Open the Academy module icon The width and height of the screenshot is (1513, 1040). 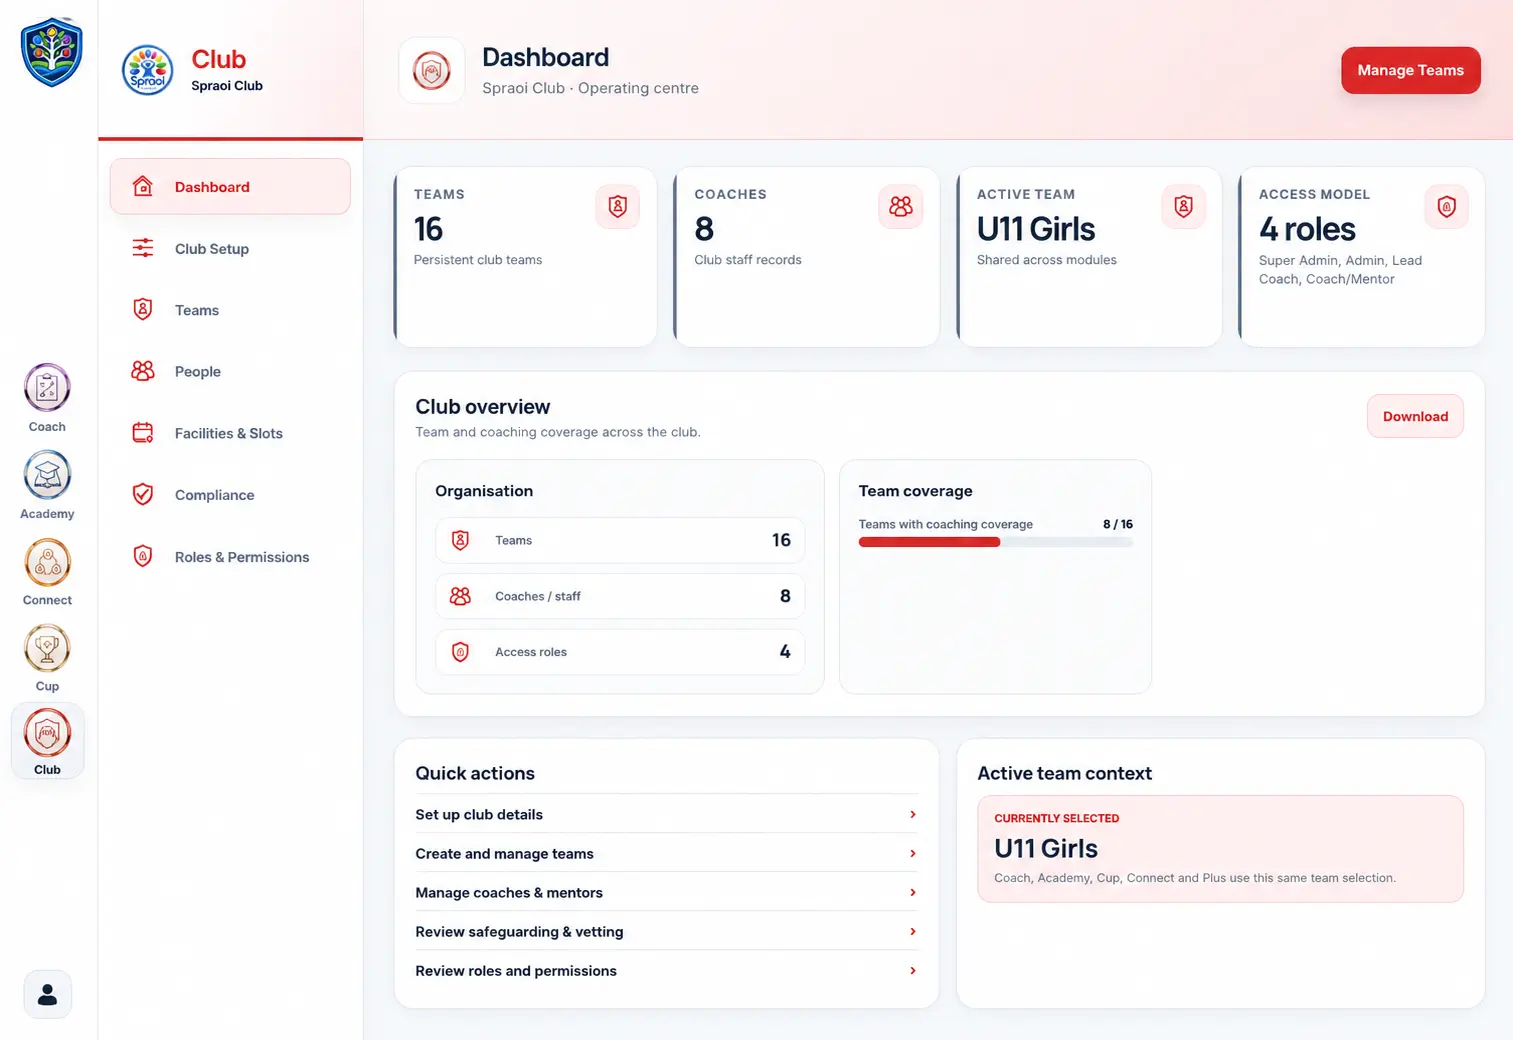[47, 475]
